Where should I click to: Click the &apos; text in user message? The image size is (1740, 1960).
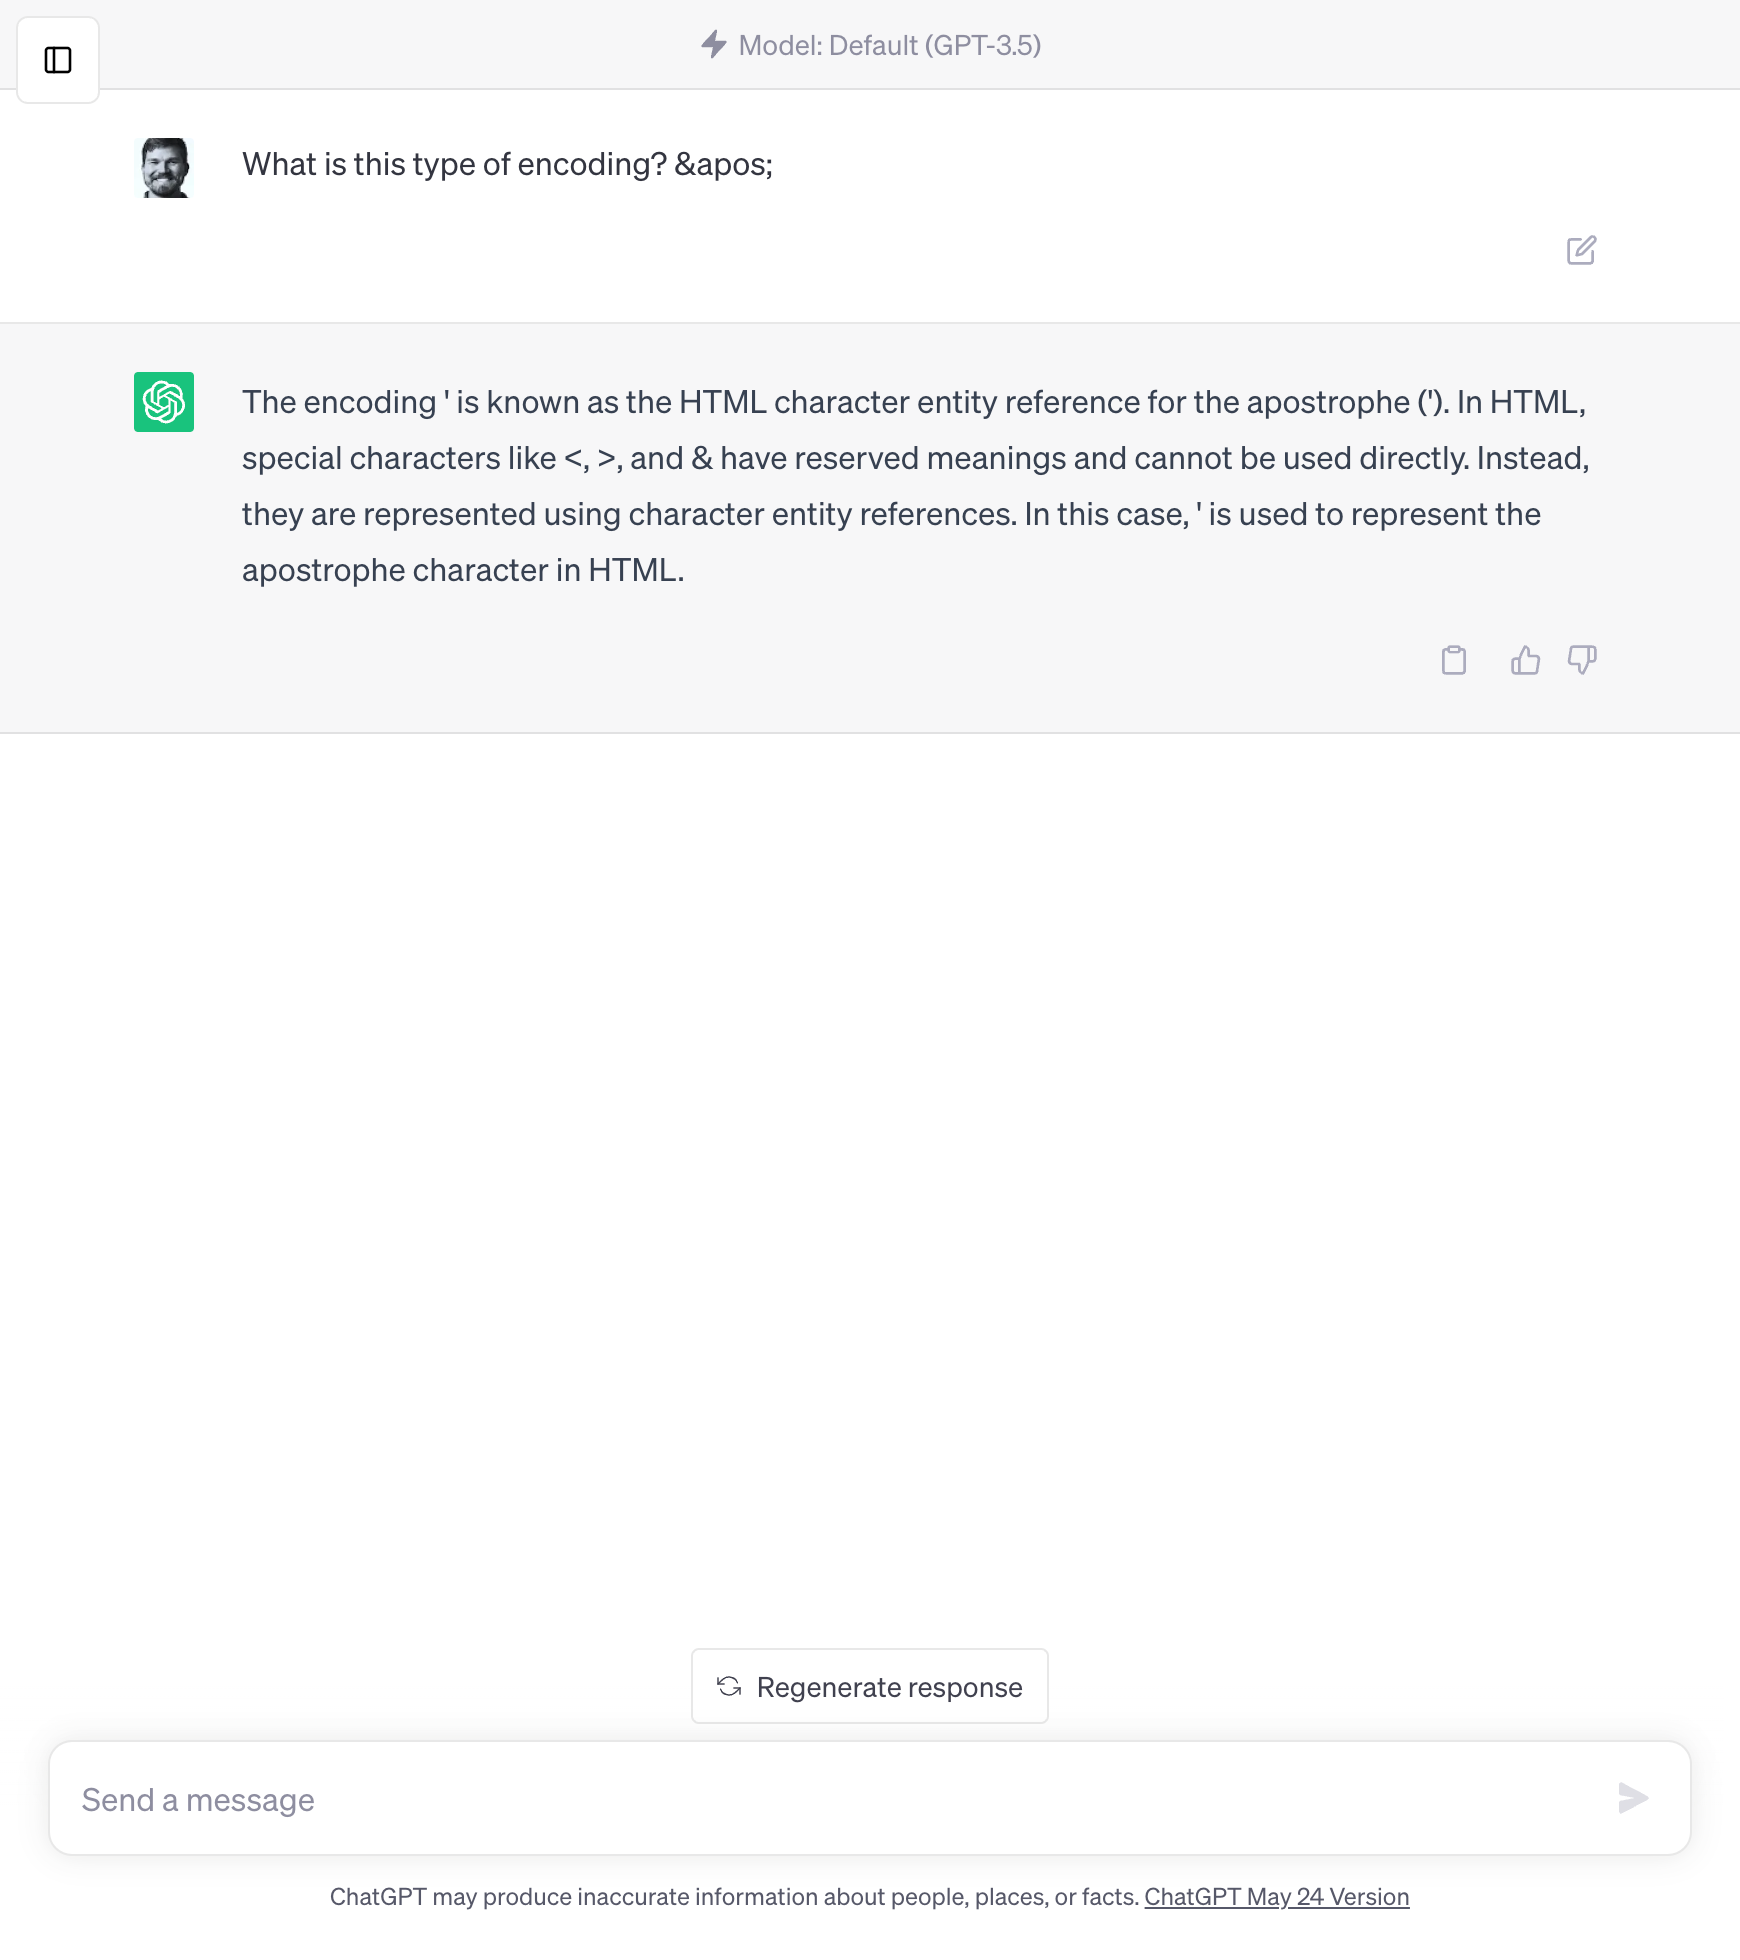pos(723,164)
